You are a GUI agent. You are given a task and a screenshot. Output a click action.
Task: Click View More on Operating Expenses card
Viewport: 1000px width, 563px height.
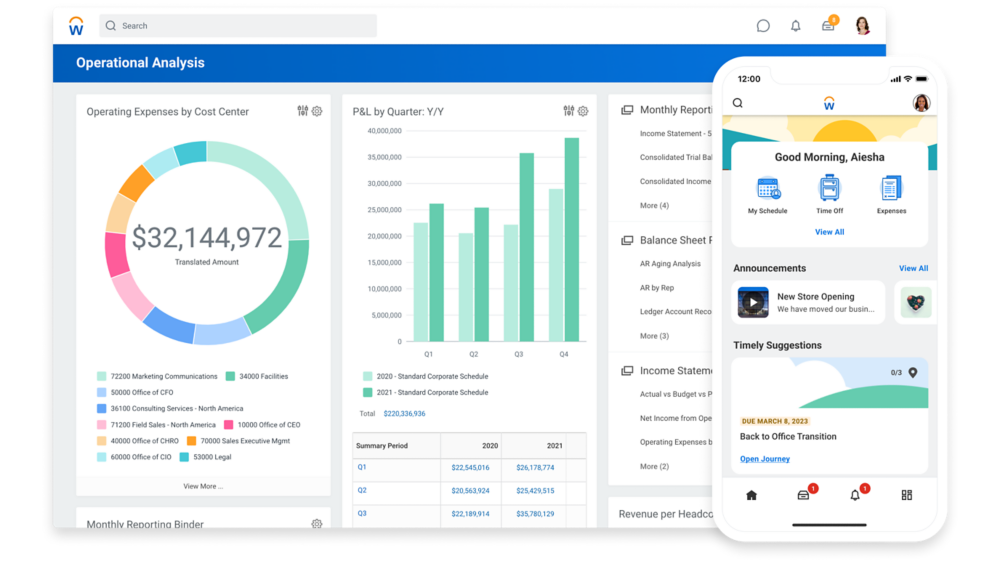(203, 486)
